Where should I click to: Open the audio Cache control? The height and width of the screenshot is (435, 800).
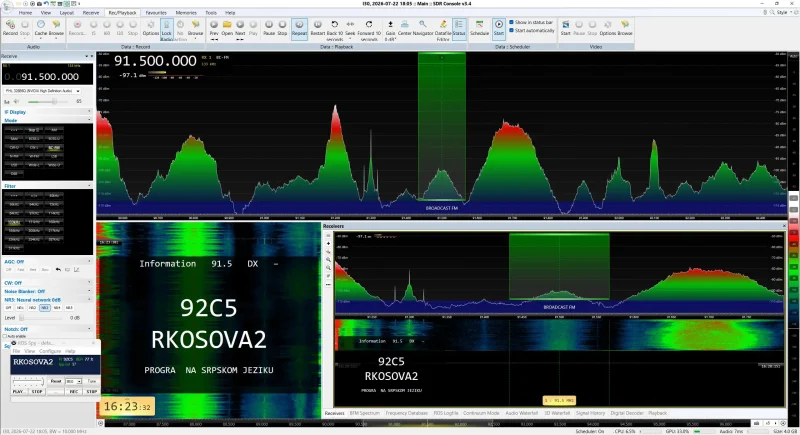(x=41, y=28)
